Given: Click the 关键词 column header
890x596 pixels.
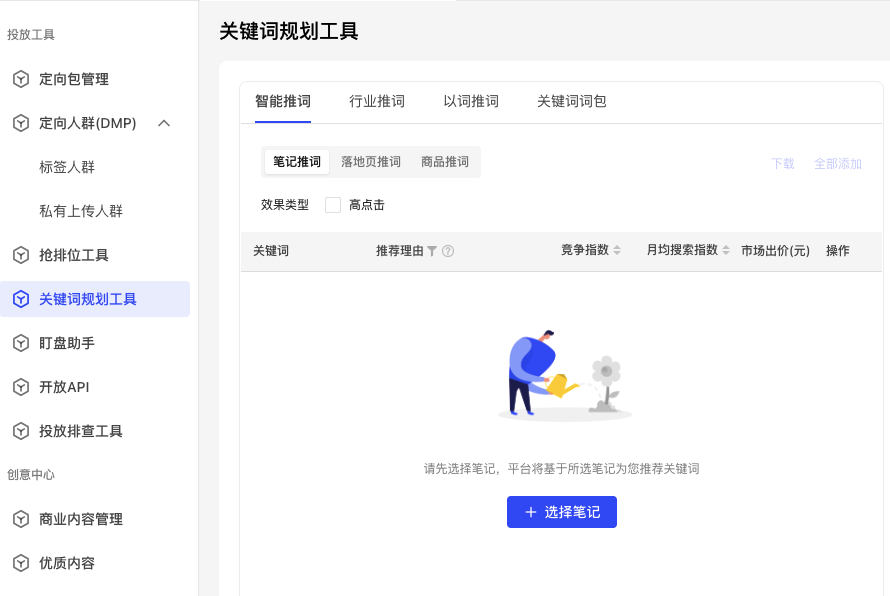Looking at the screenshot, I should [271, 251].
